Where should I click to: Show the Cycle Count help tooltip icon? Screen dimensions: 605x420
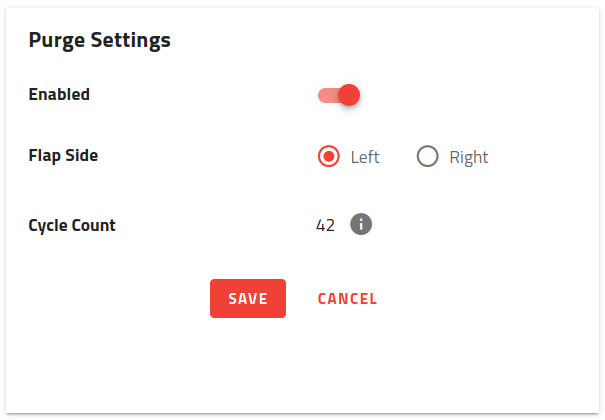[x=361, y=225]
